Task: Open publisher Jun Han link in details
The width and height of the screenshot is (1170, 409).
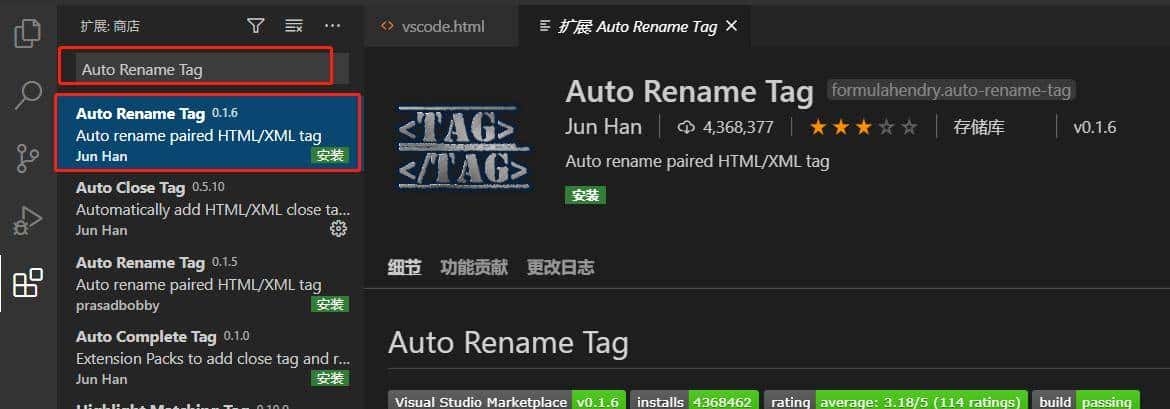Action: pos(604,127)
